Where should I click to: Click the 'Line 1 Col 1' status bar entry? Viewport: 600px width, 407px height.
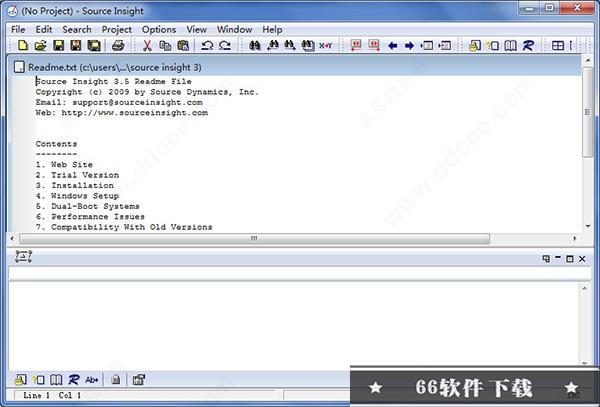pyautogui.click(x=52, y=395)
